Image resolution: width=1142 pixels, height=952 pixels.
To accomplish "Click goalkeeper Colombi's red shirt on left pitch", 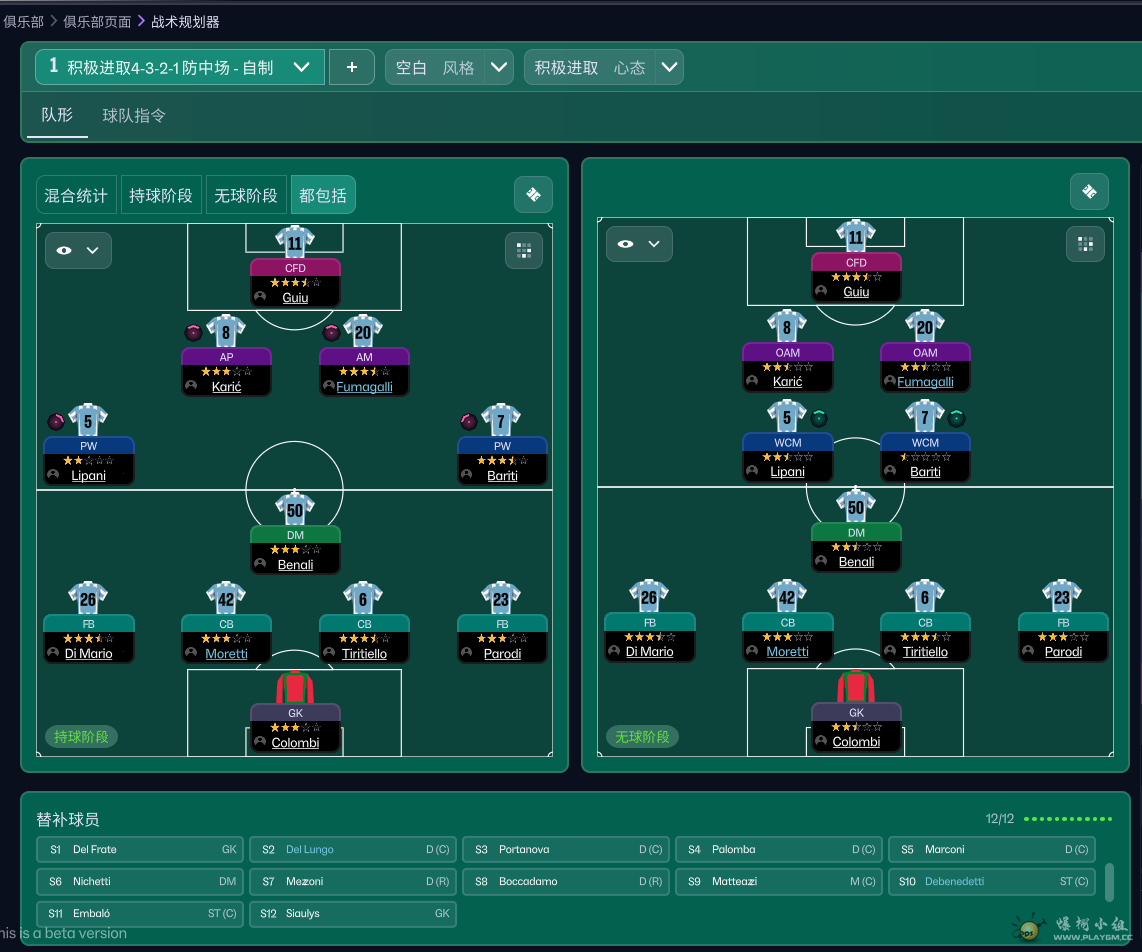I will point(295,689).
